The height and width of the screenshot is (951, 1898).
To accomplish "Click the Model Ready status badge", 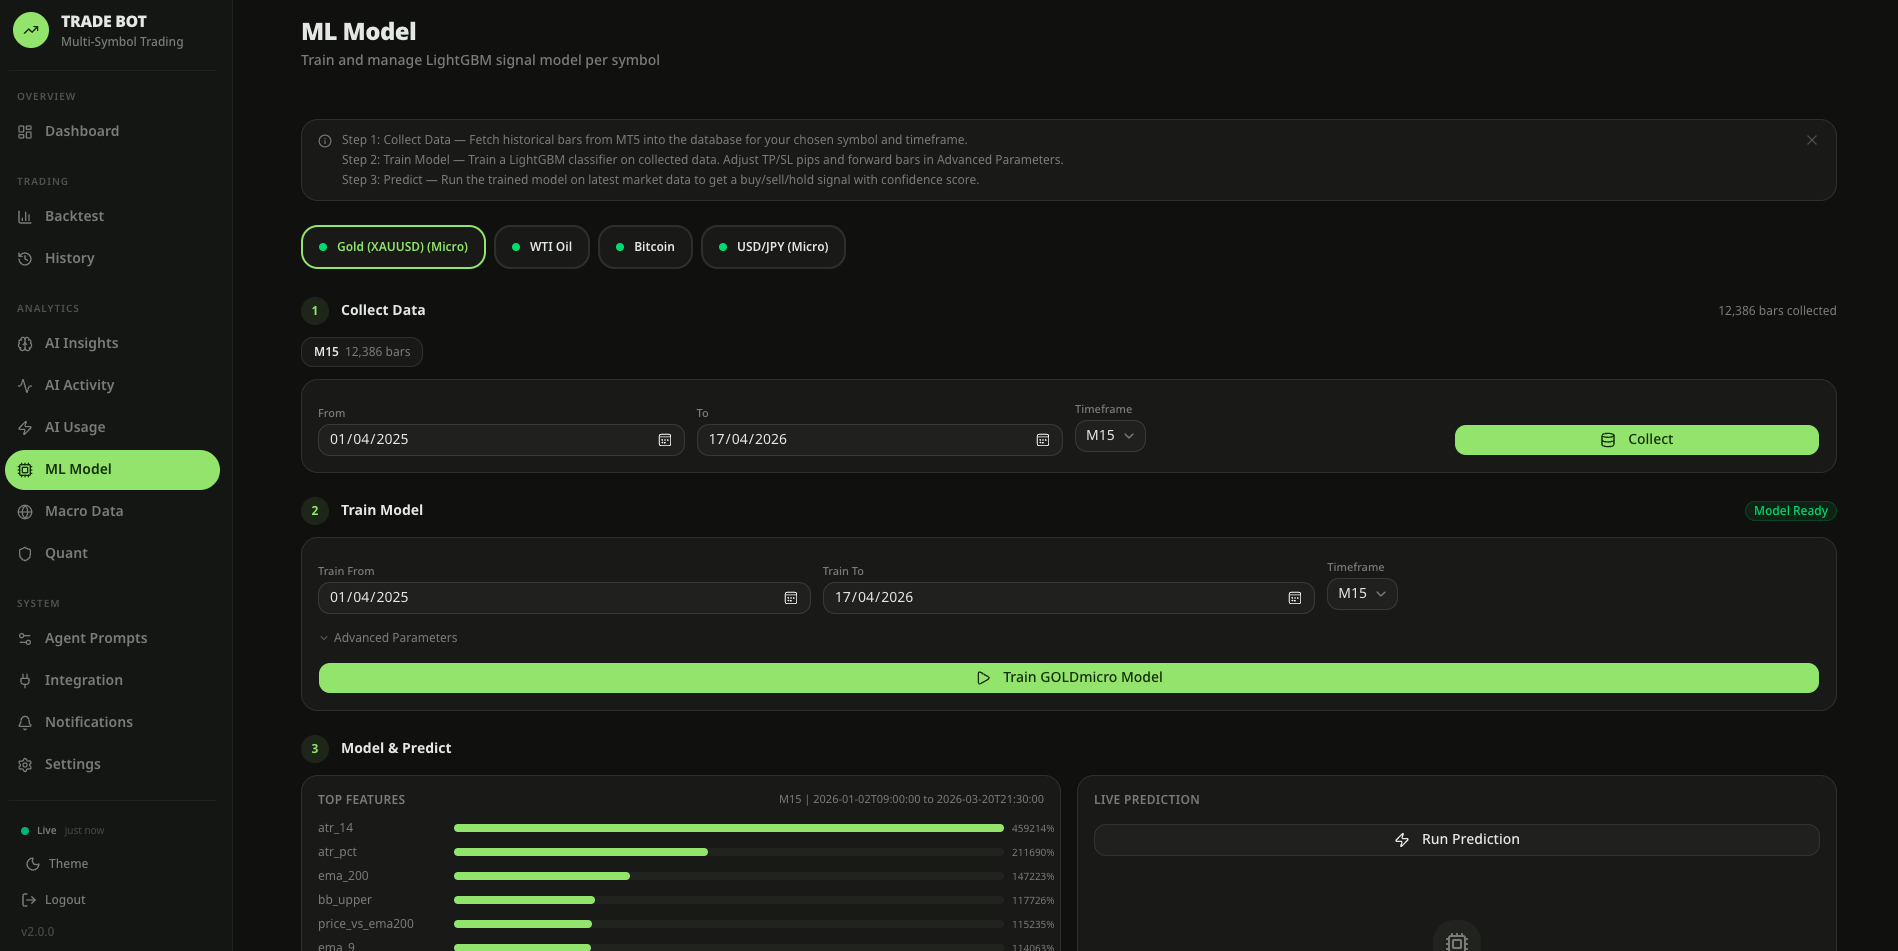I will (x=1790, y=511).
